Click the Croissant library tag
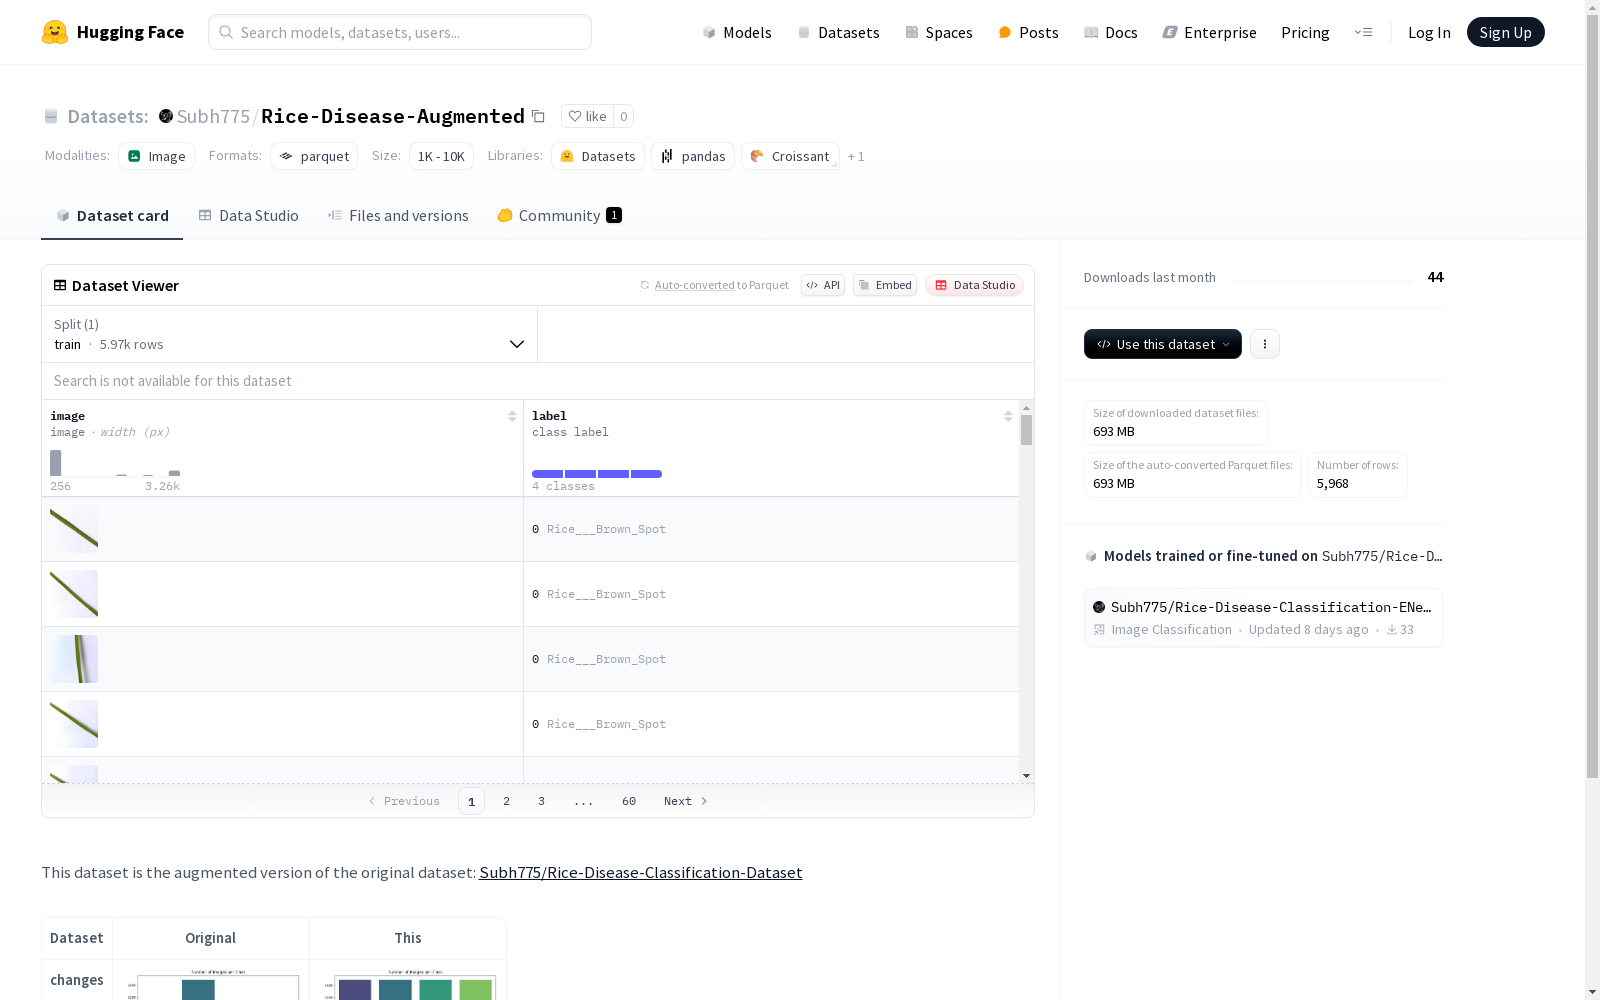Viewport: 1600px width, 1000px height. click(790, 156)
